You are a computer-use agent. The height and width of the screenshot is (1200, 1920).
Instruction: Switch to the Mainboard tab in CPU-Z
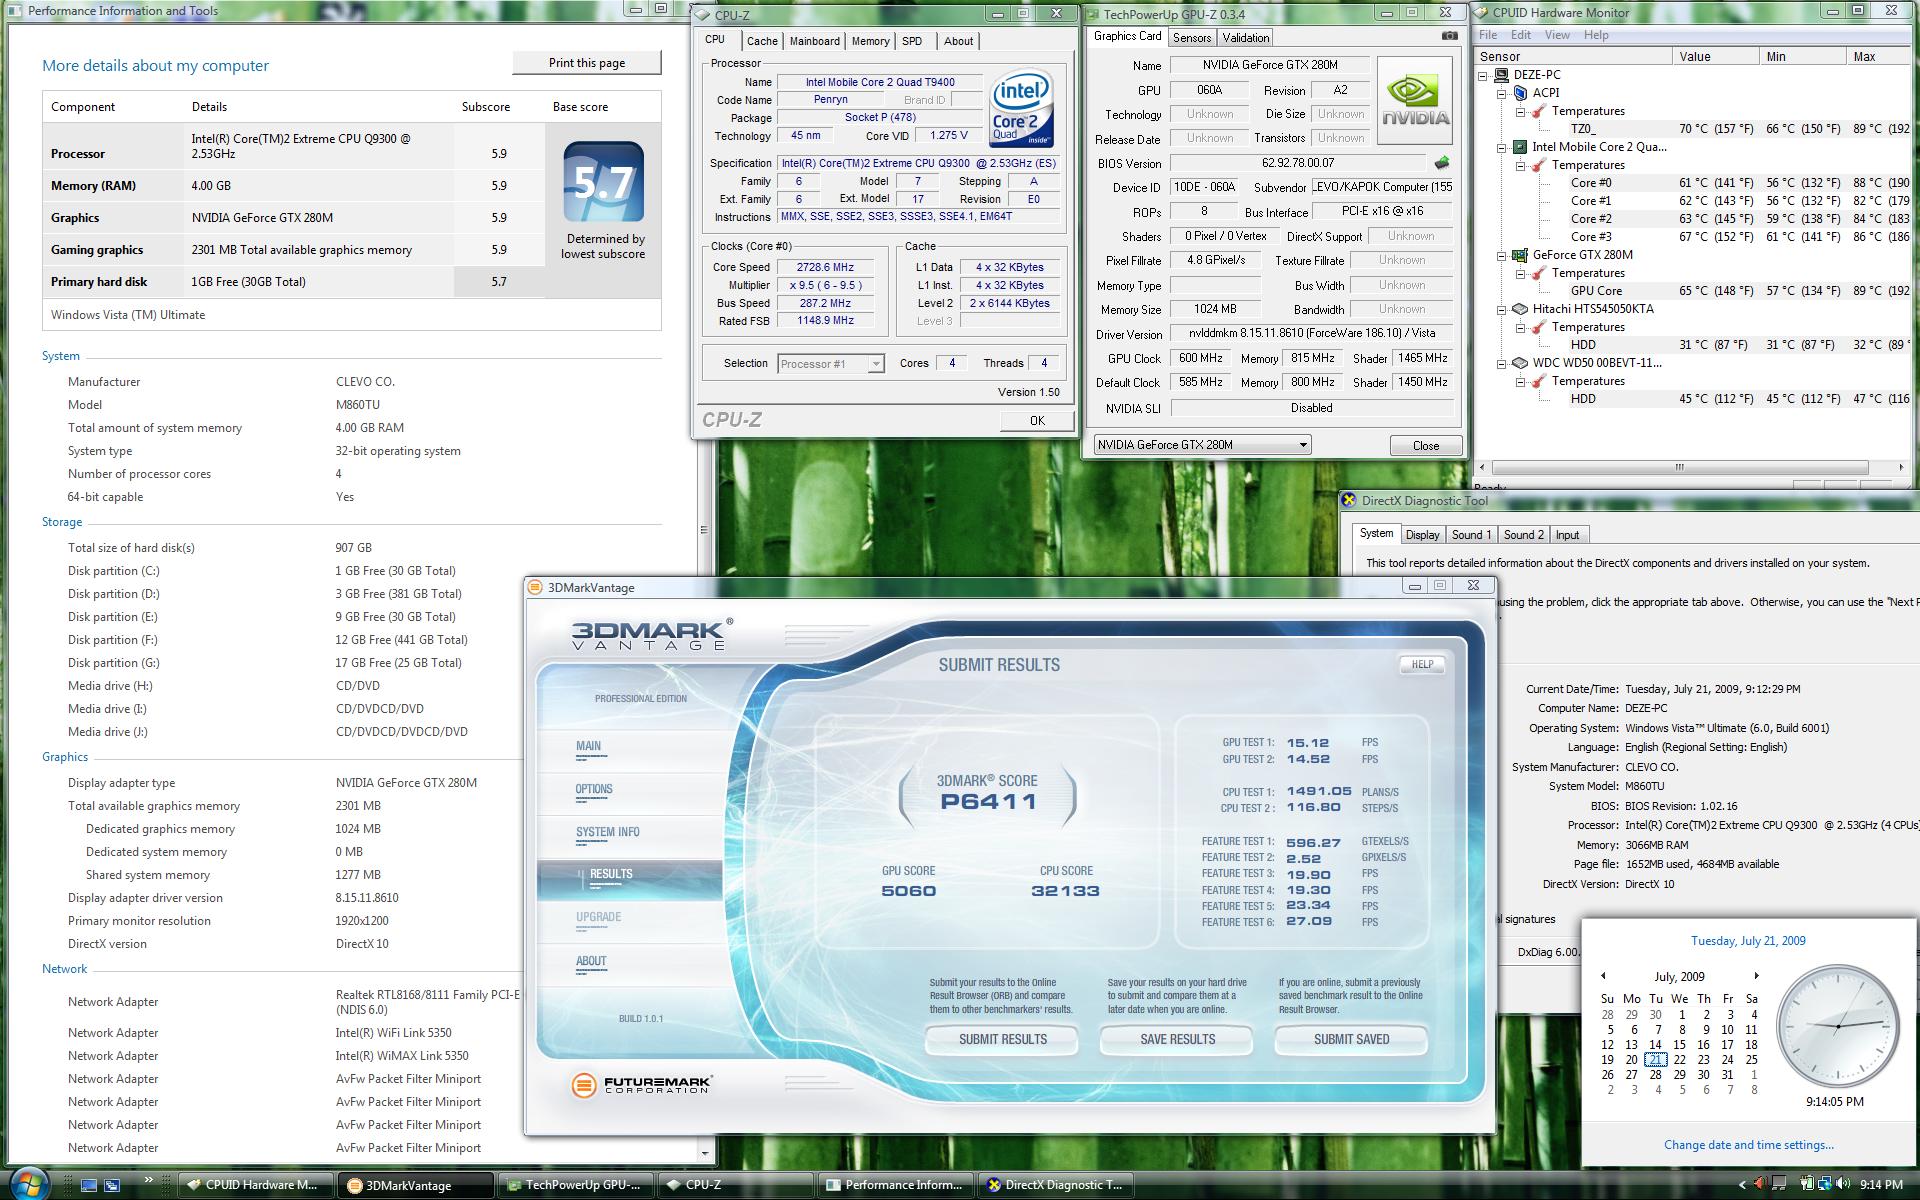coord(814,41)
